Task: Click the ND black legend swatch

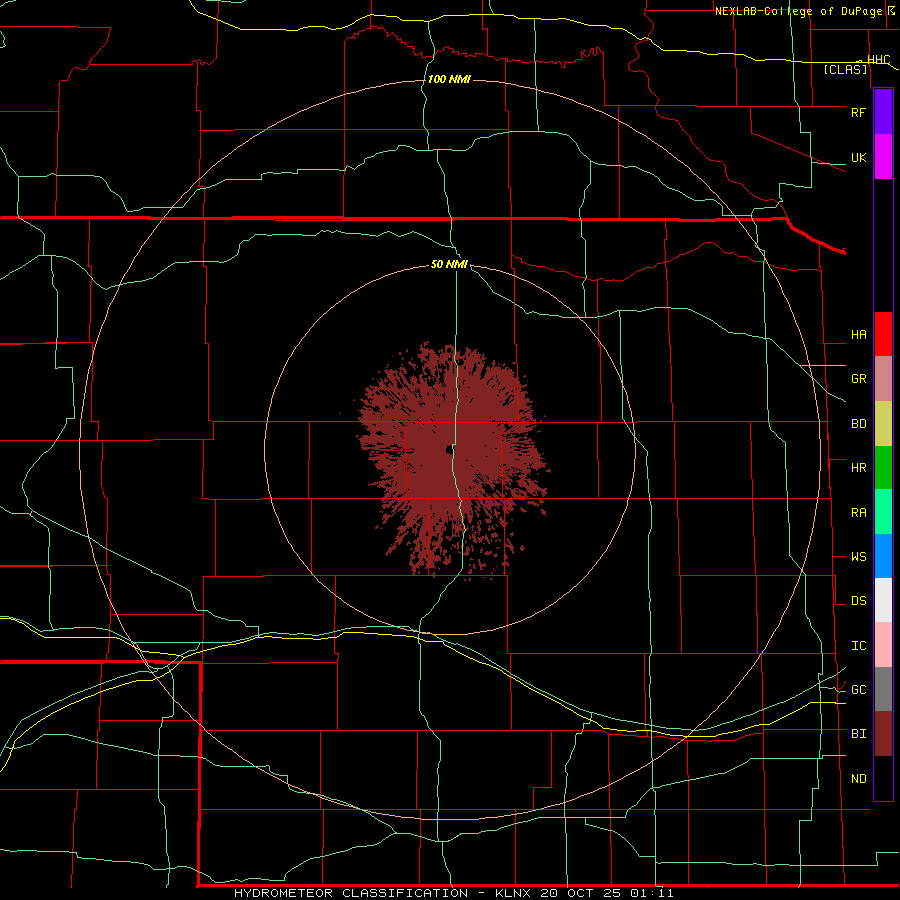Action: point(883,778)
